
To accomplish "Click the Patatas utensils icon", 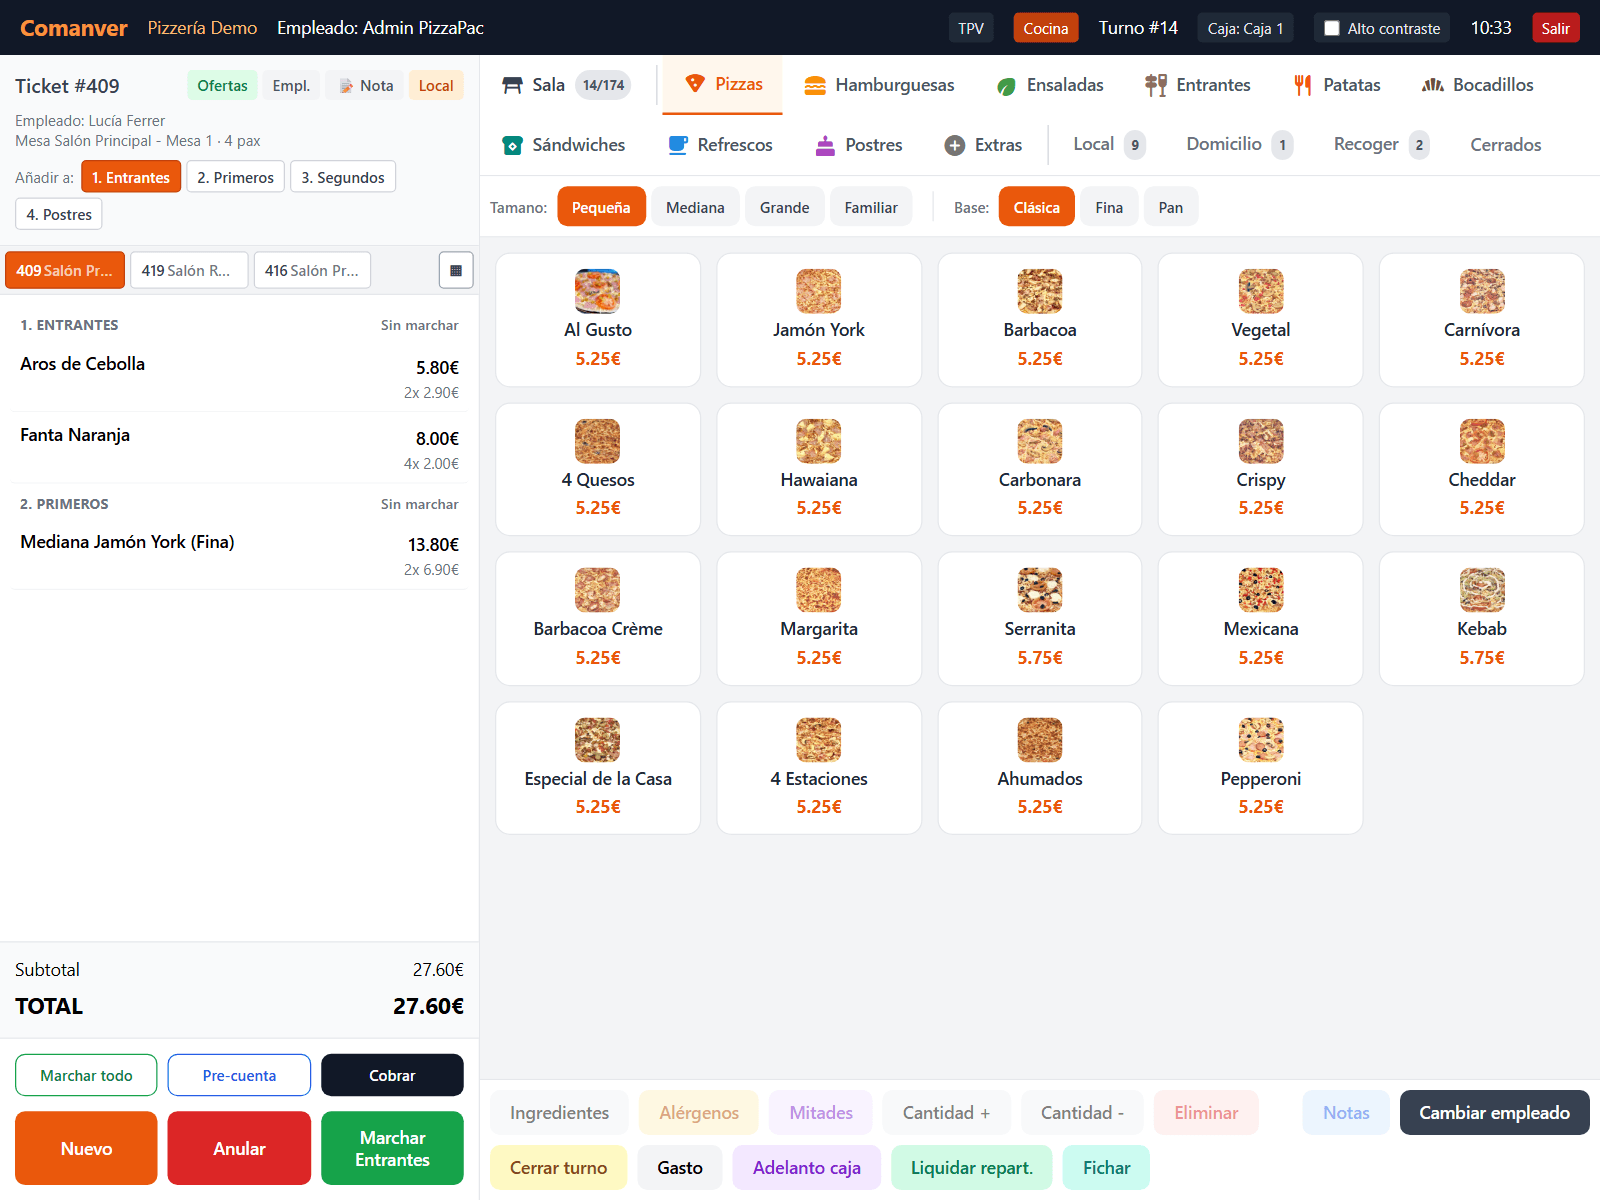I will (1302, 86).
